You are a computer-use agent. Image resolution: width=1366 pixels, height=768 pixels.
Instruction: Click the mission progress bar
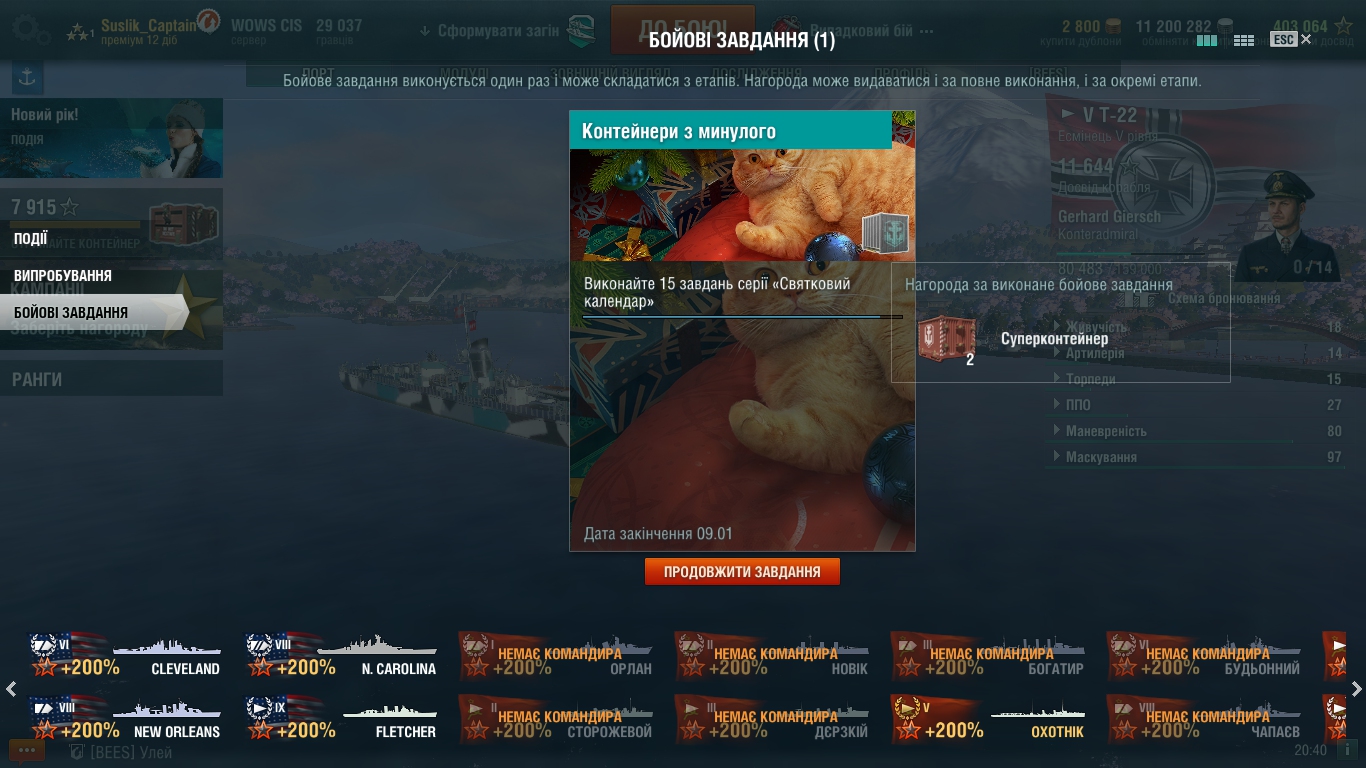(x=742, y=317)
